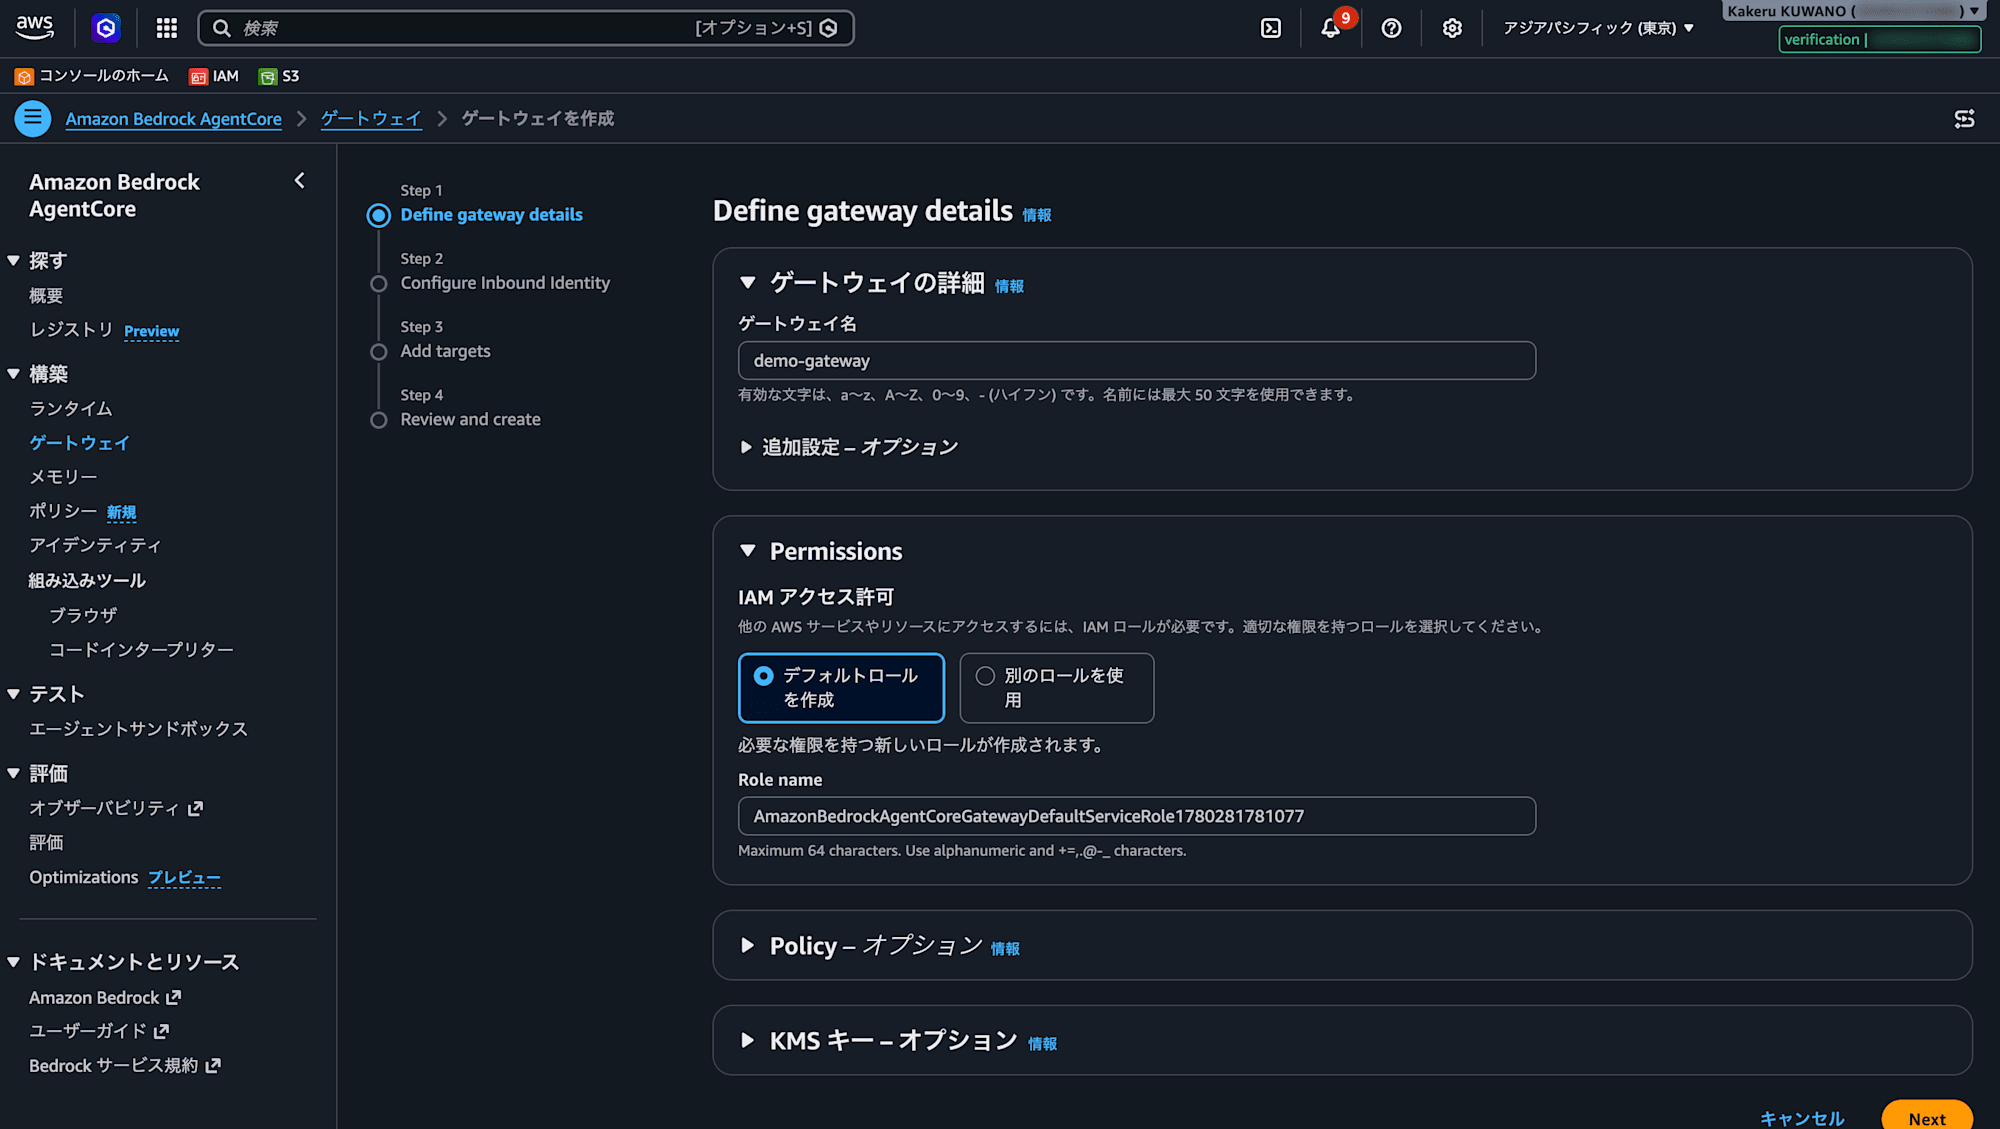Click the キャンセル button
Image resolution: width=2000 pixels, height=1129 pixels.
(1802, 1118)
